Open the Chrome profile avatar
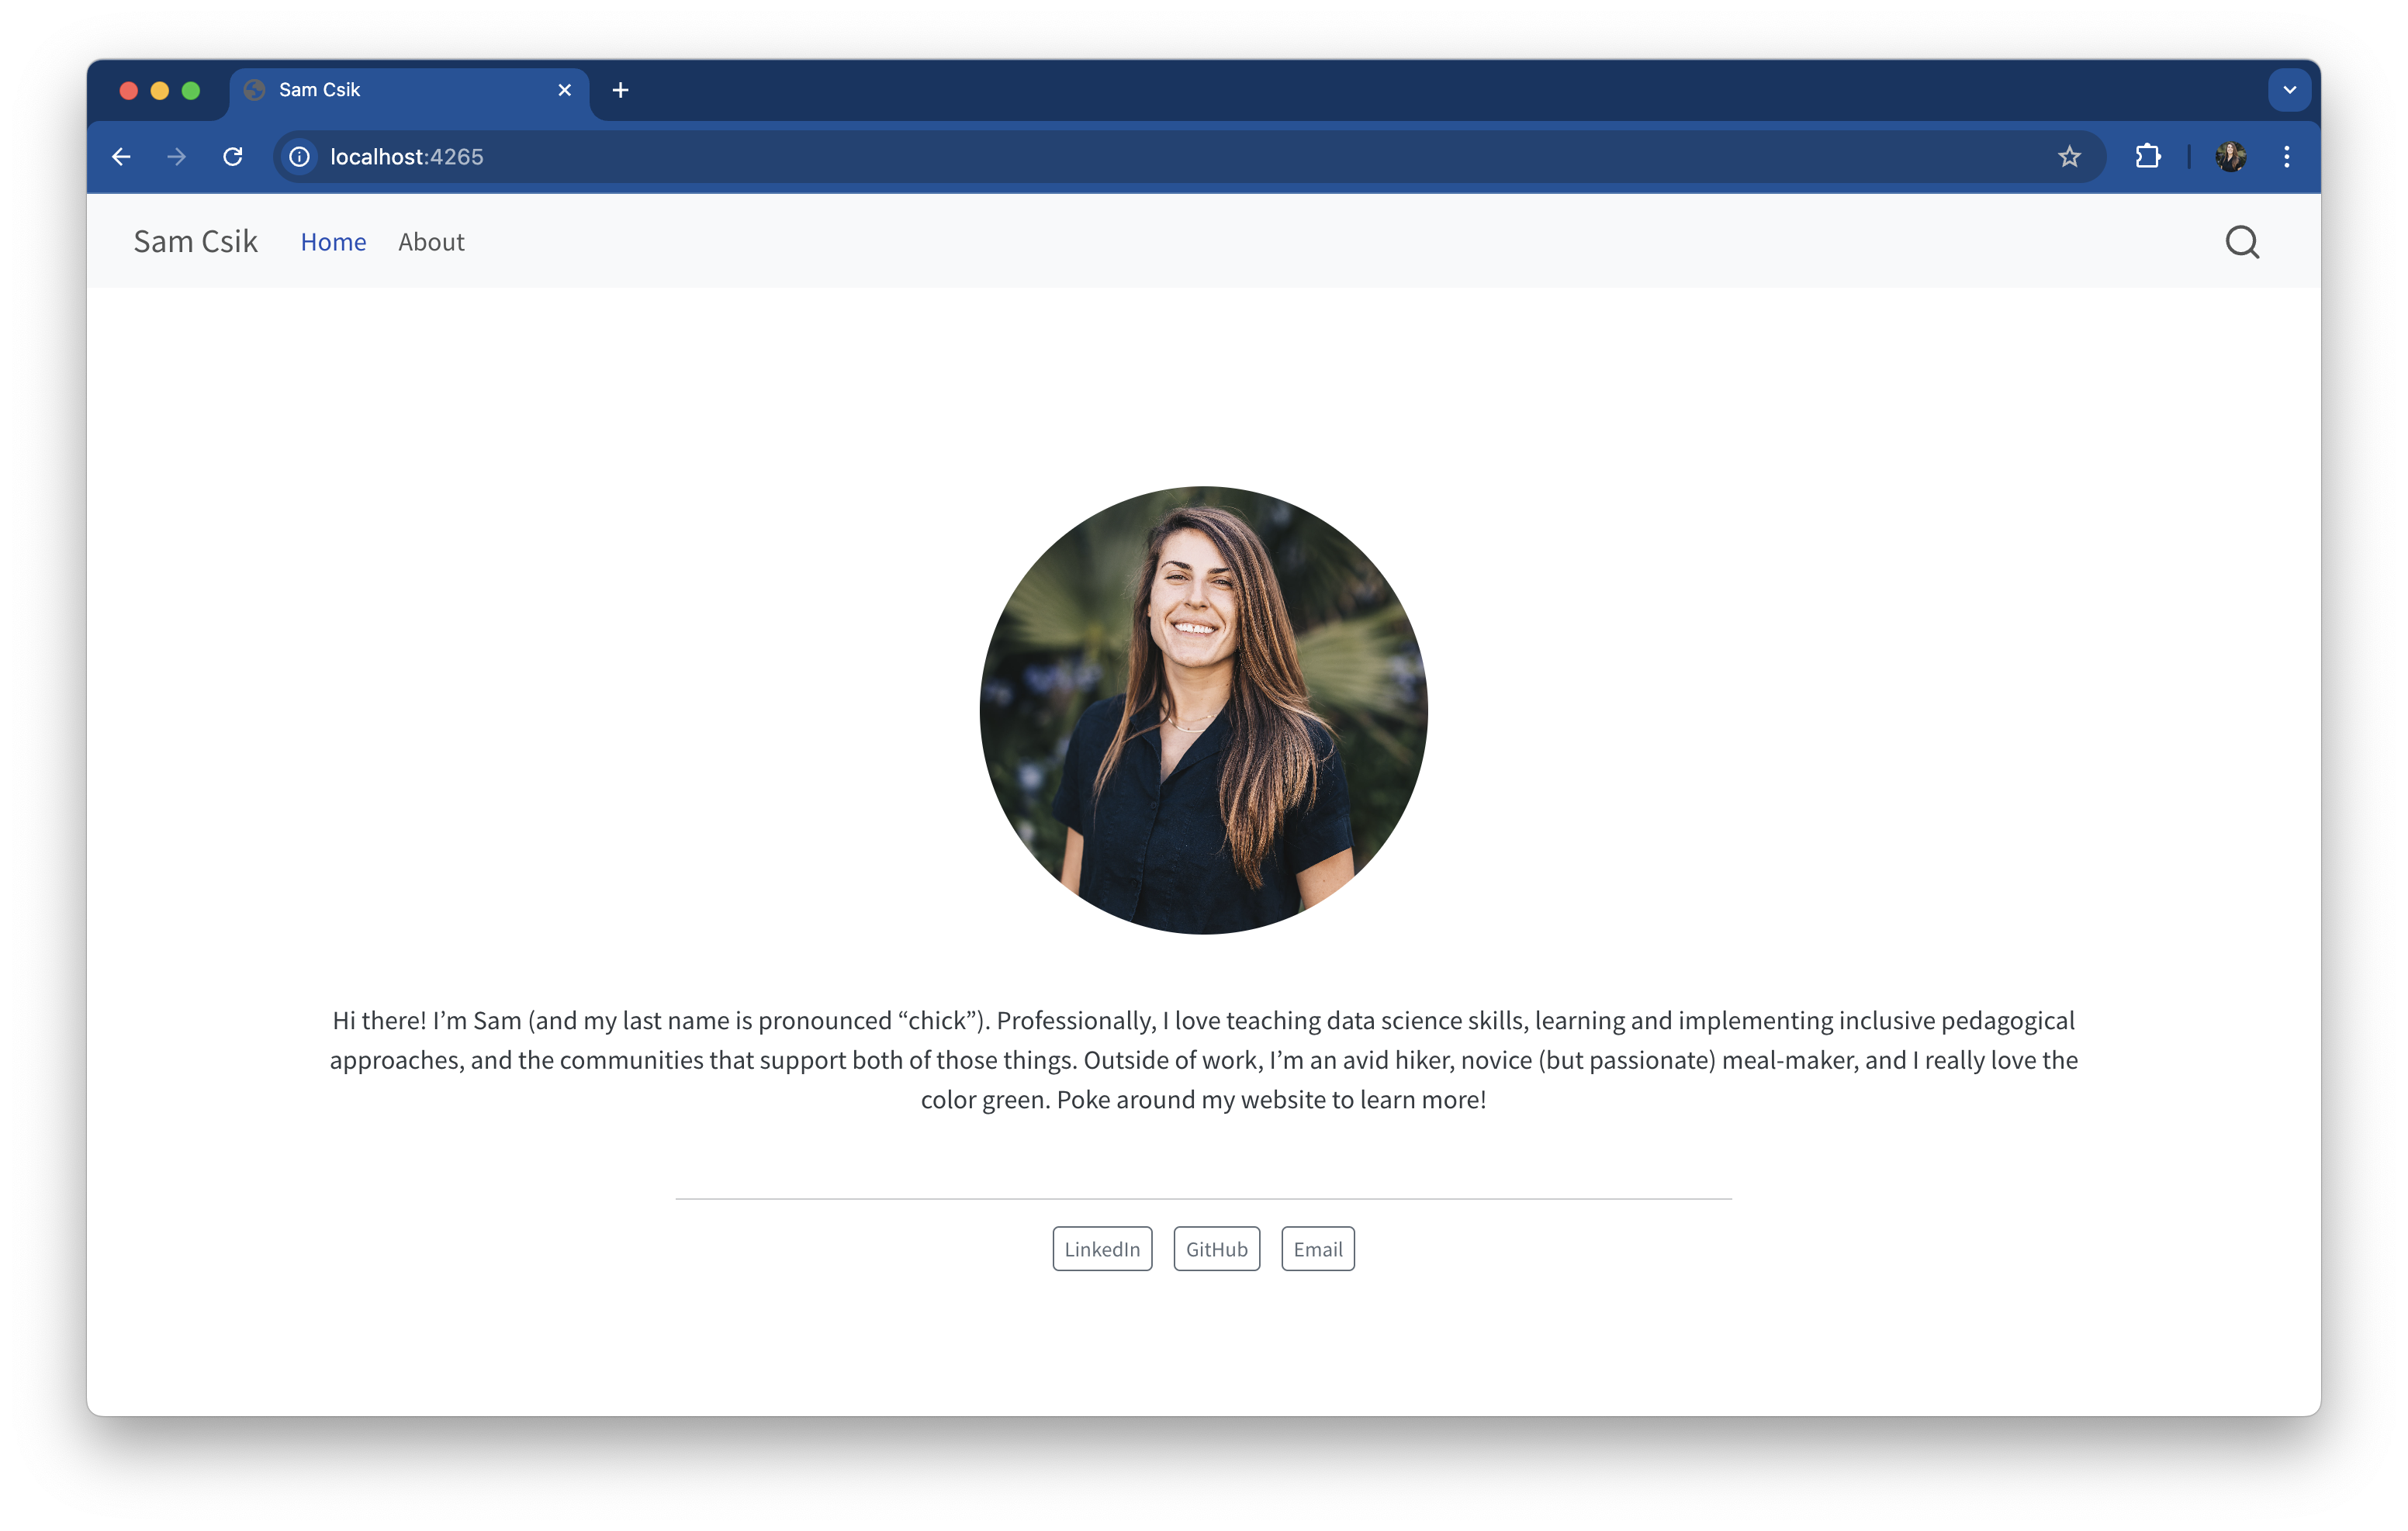2408x1531 pixels. [2230, 157]
